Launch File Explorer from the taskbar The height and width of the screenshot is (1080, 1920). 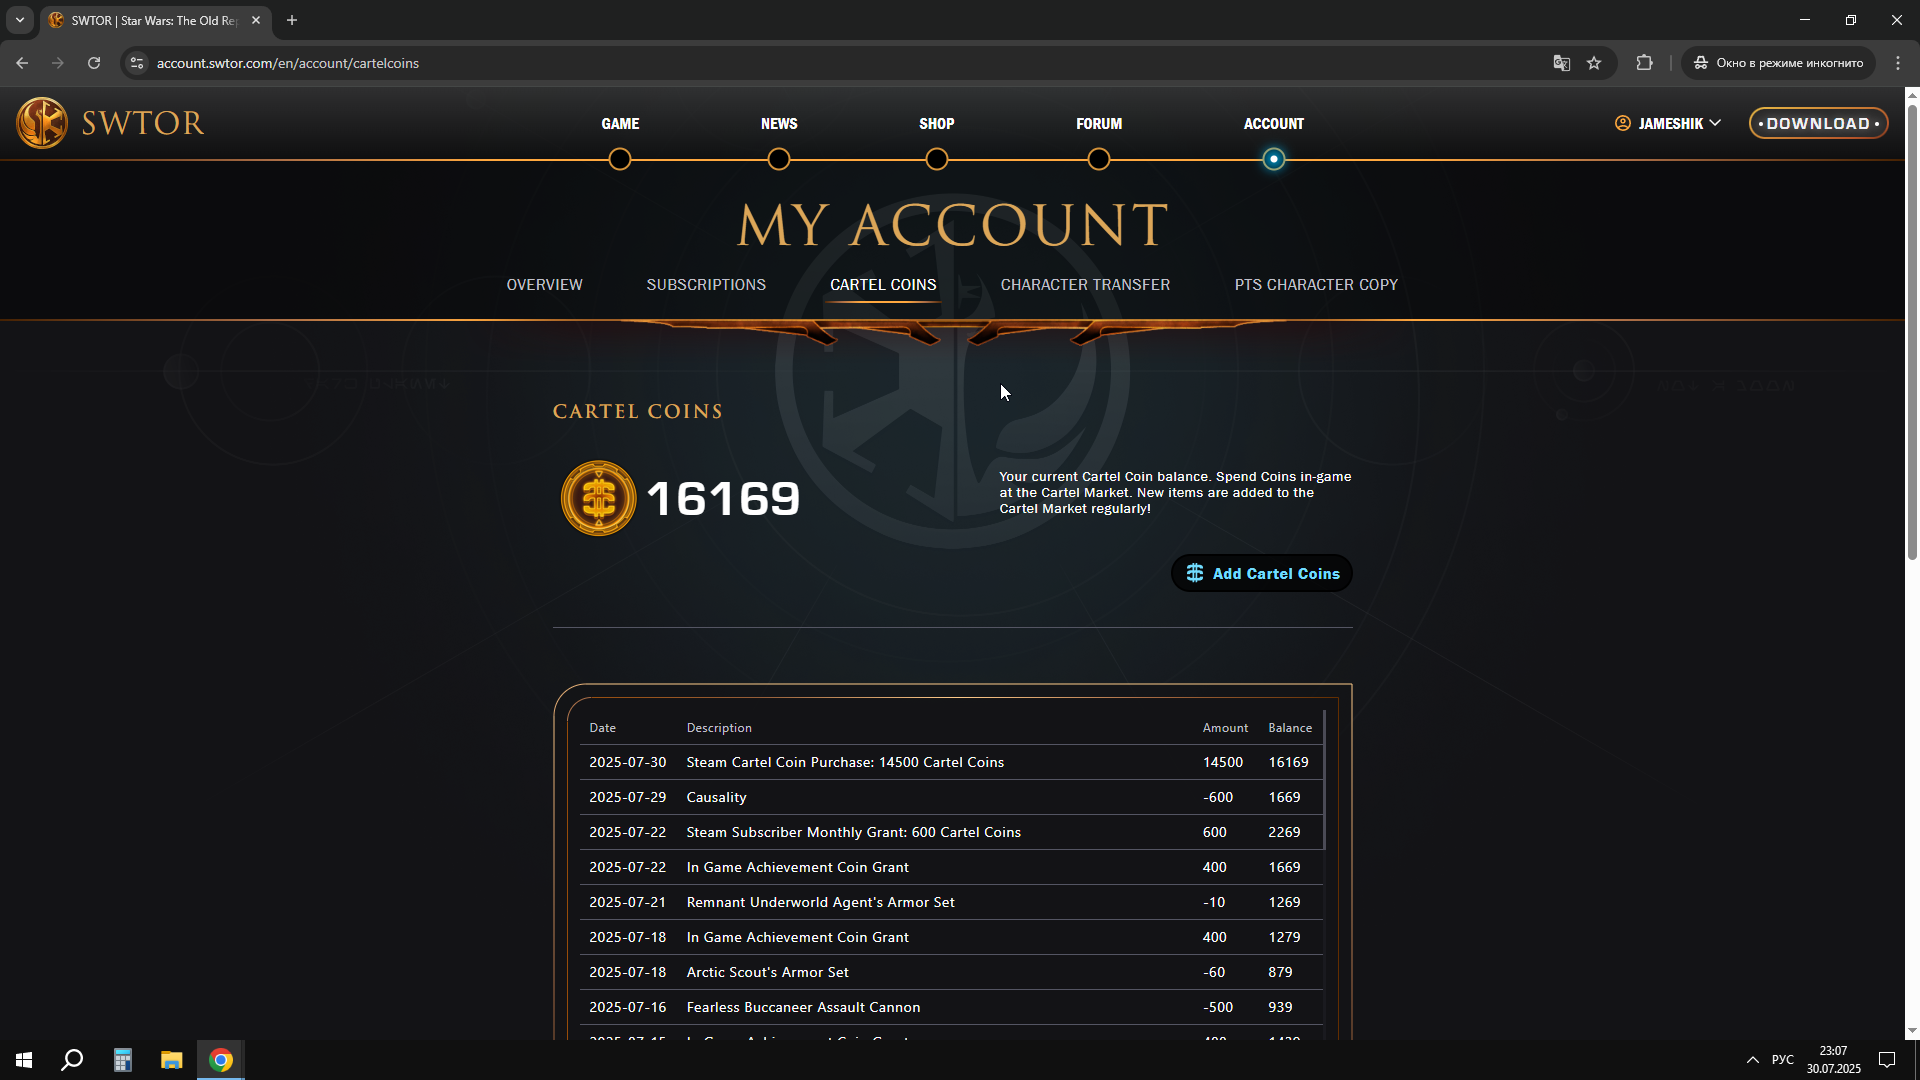(171, 1060)
